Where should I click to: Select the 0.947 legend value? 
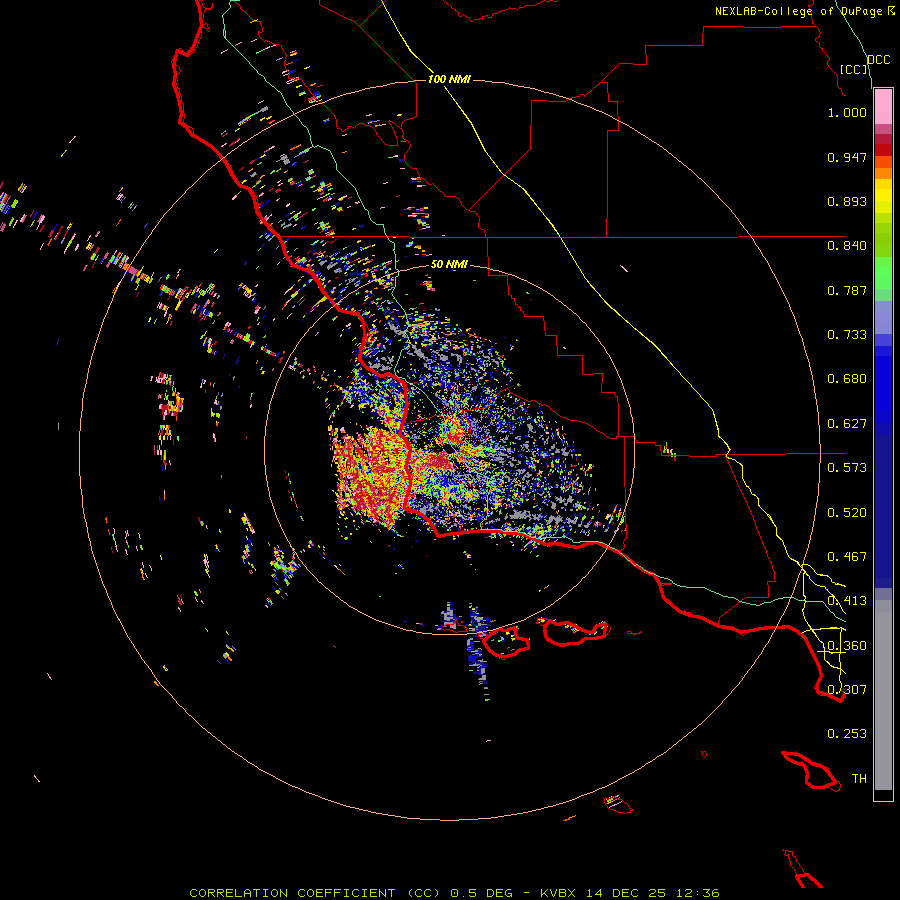pyautogui.click(x=847, y=157)
